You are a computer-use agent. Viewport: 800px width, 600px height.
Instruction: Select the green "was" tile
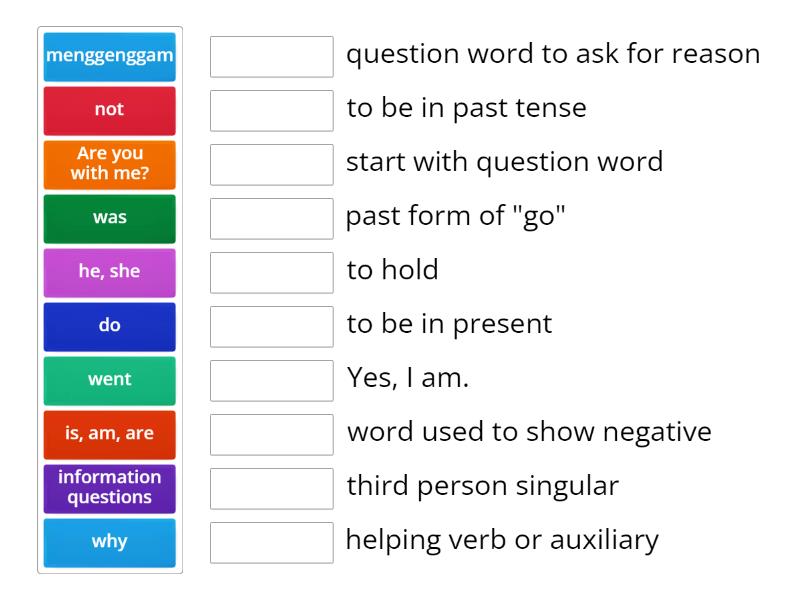tap(108, 218)
